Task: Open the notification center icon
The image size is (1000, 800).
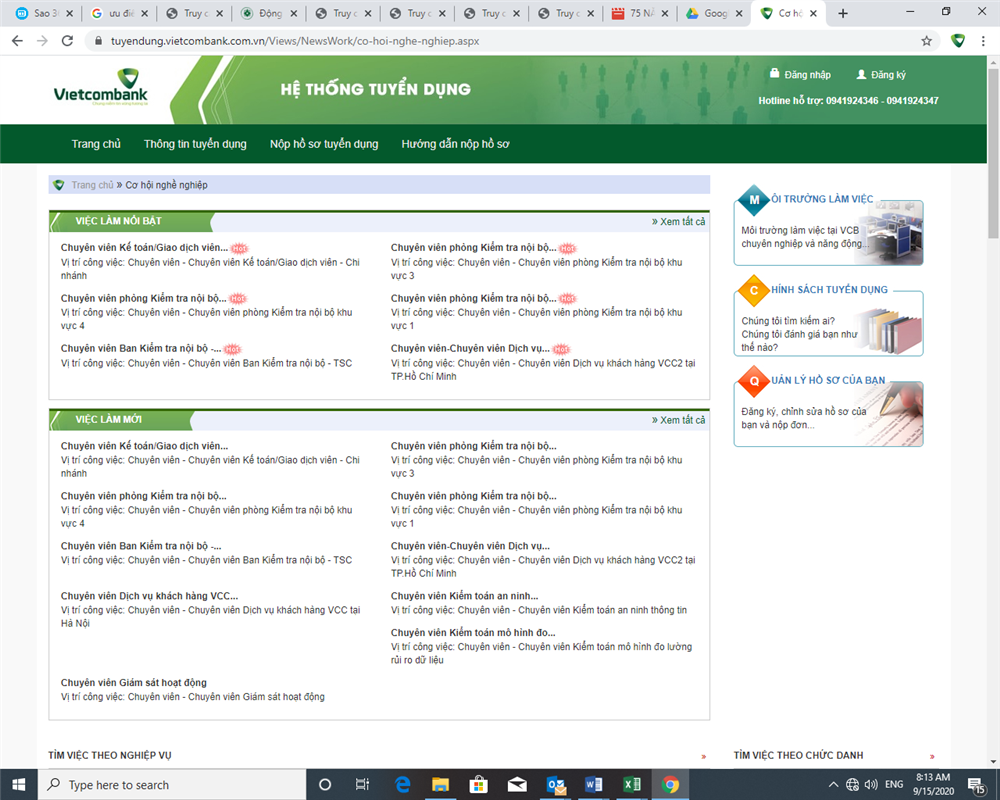Action: [x=977, y=785]
